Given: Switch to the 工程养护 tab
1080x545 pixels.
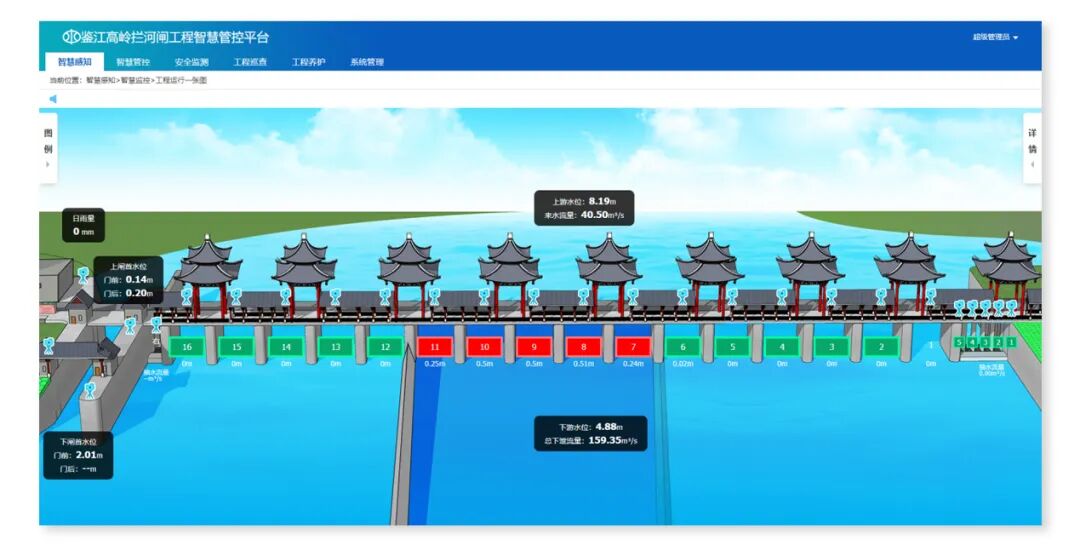Looking at the screenshot, I should (309, 61).
